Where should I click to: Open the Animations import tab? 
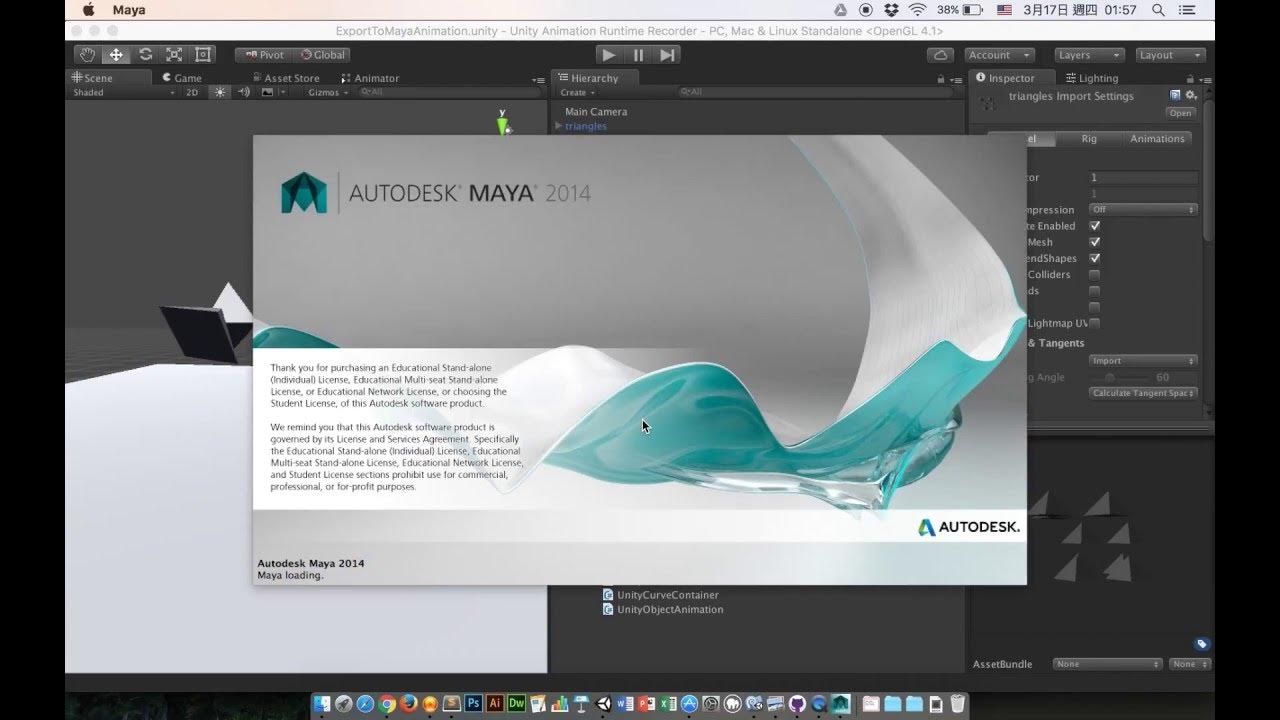pos(1157,139)
